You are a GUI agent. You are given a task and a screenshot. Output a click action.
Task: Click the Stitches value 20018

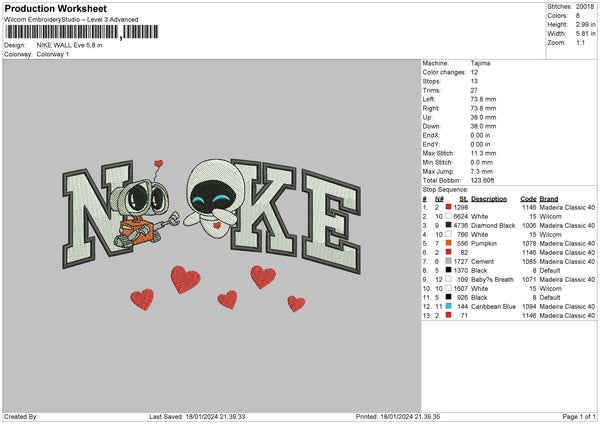585,7
